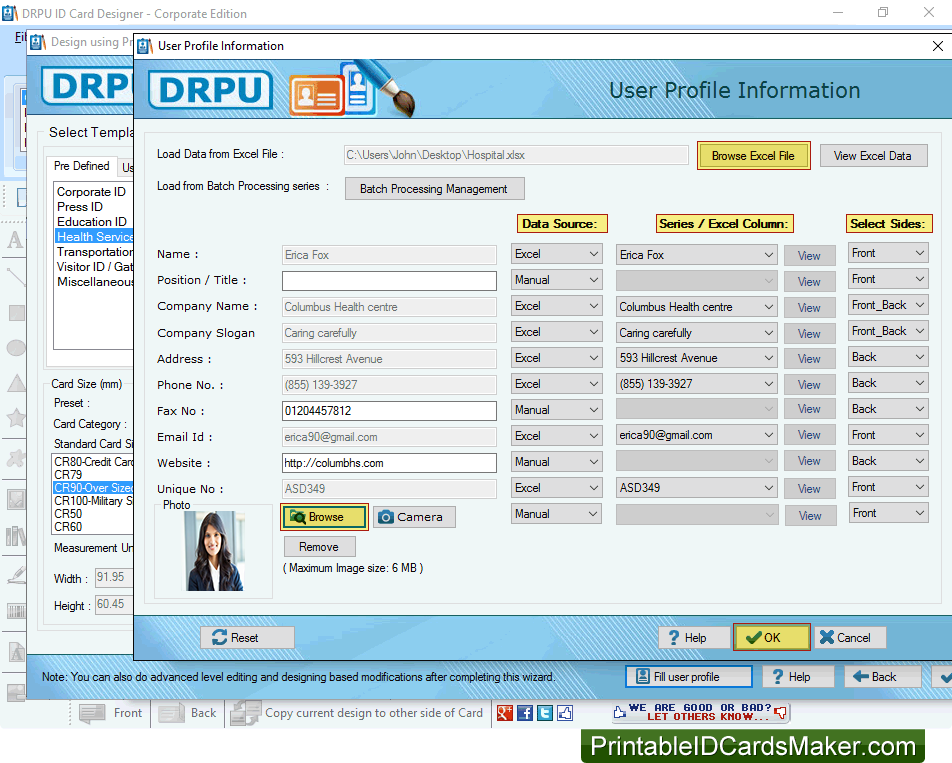Click Fill user profile in wizard window
952x763 pixels.
click(x=688, y=677)
